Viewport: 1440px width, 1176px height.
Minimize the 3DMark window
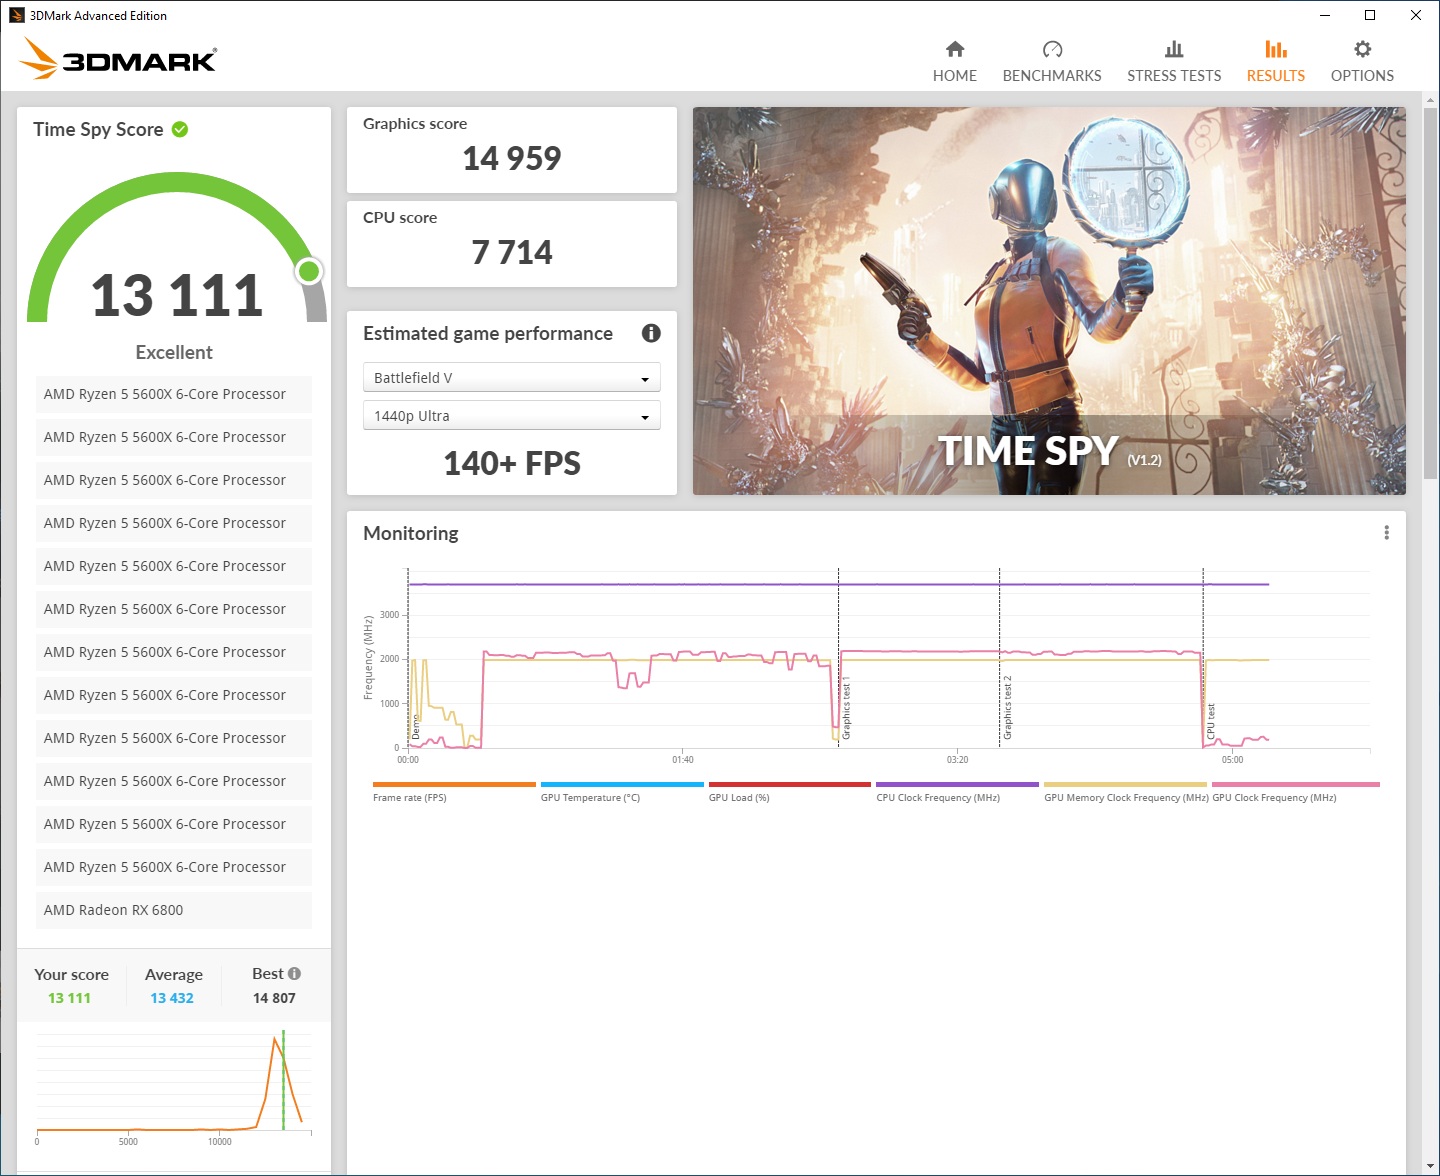(x=1325, y=15)
